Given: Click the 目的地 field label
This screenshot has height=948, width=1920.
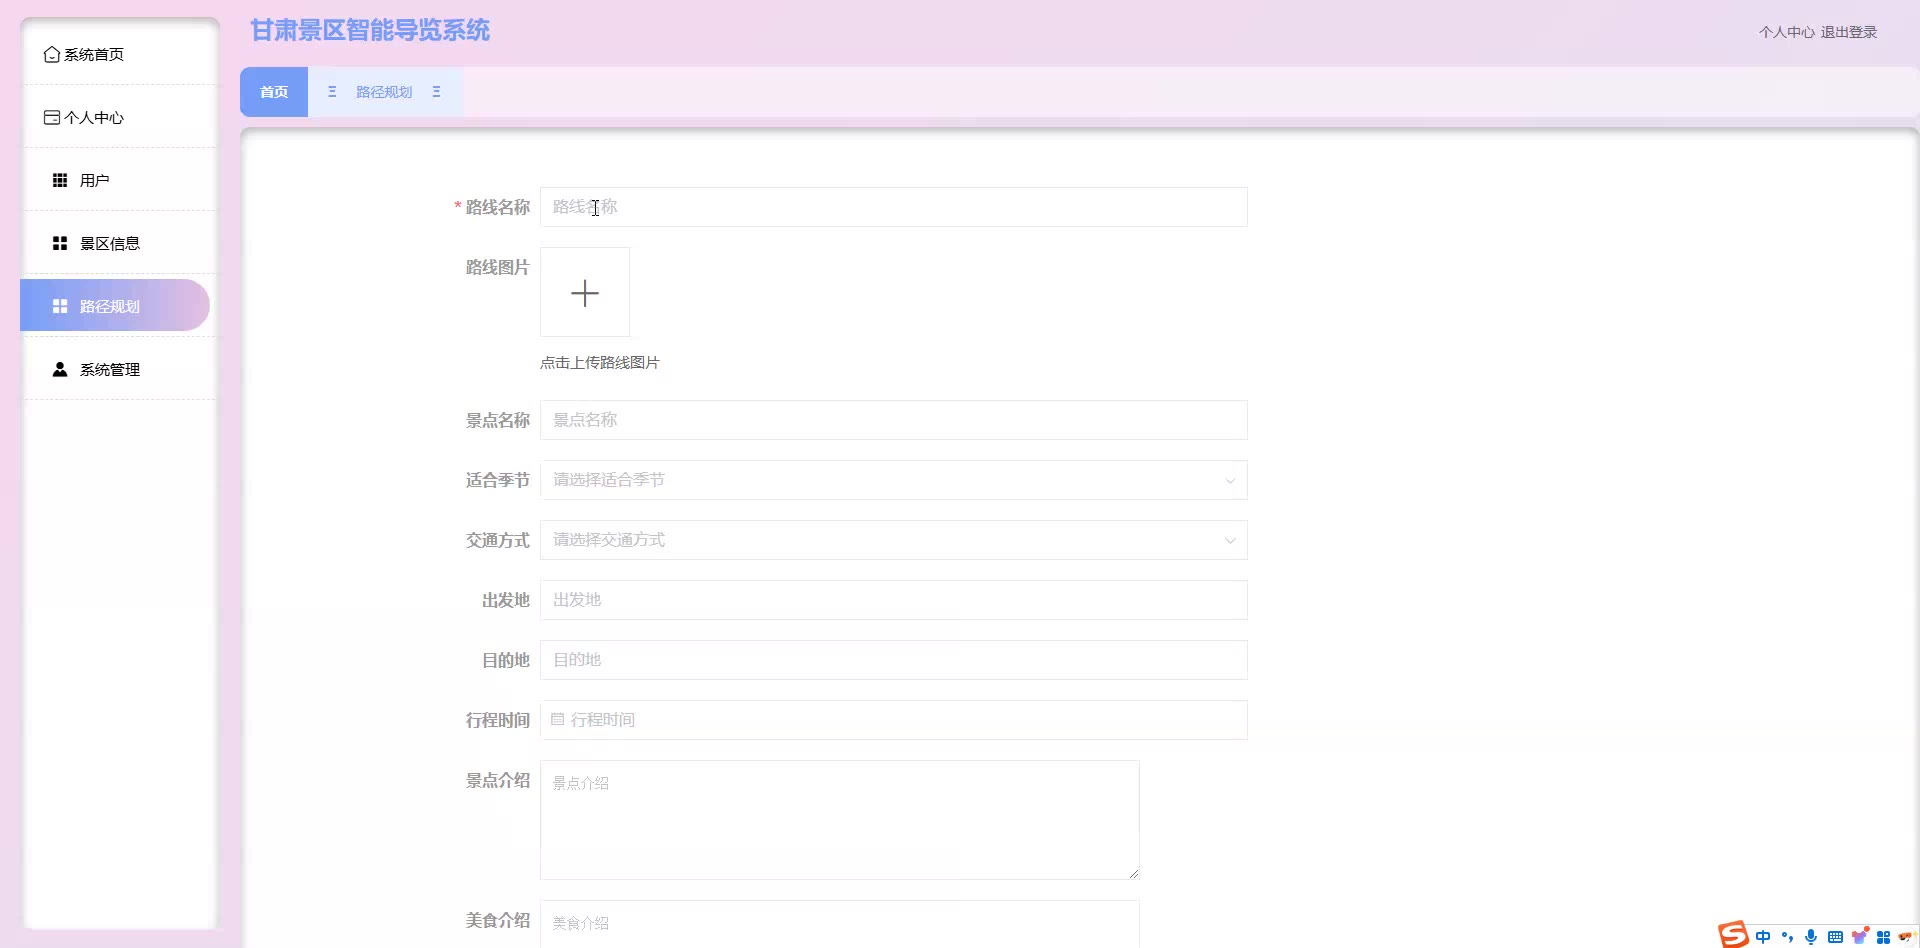Looking at the screenshot, I should coord(505,660).
